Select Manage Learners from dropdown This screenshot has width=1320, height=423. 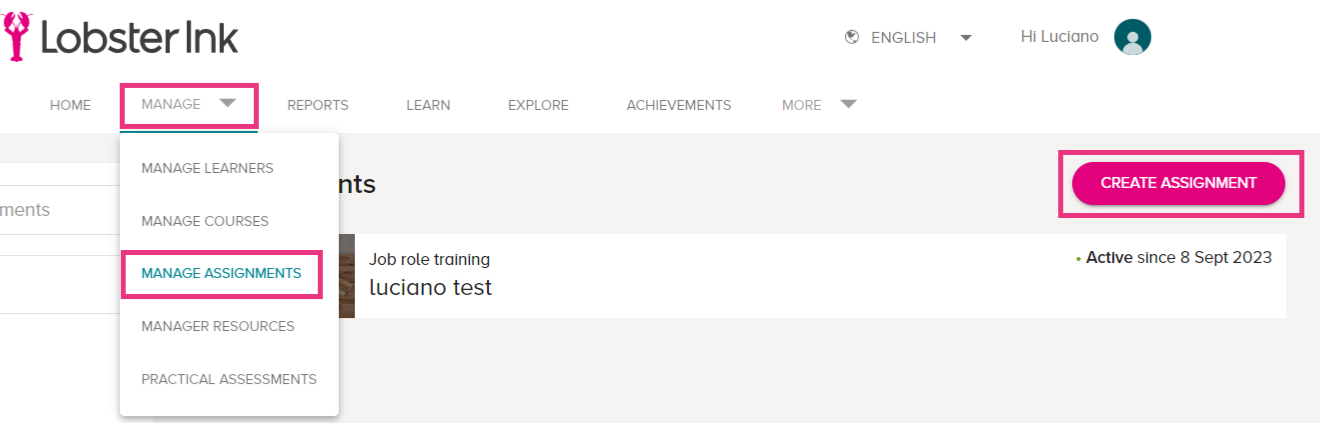(x=207, y=168)
